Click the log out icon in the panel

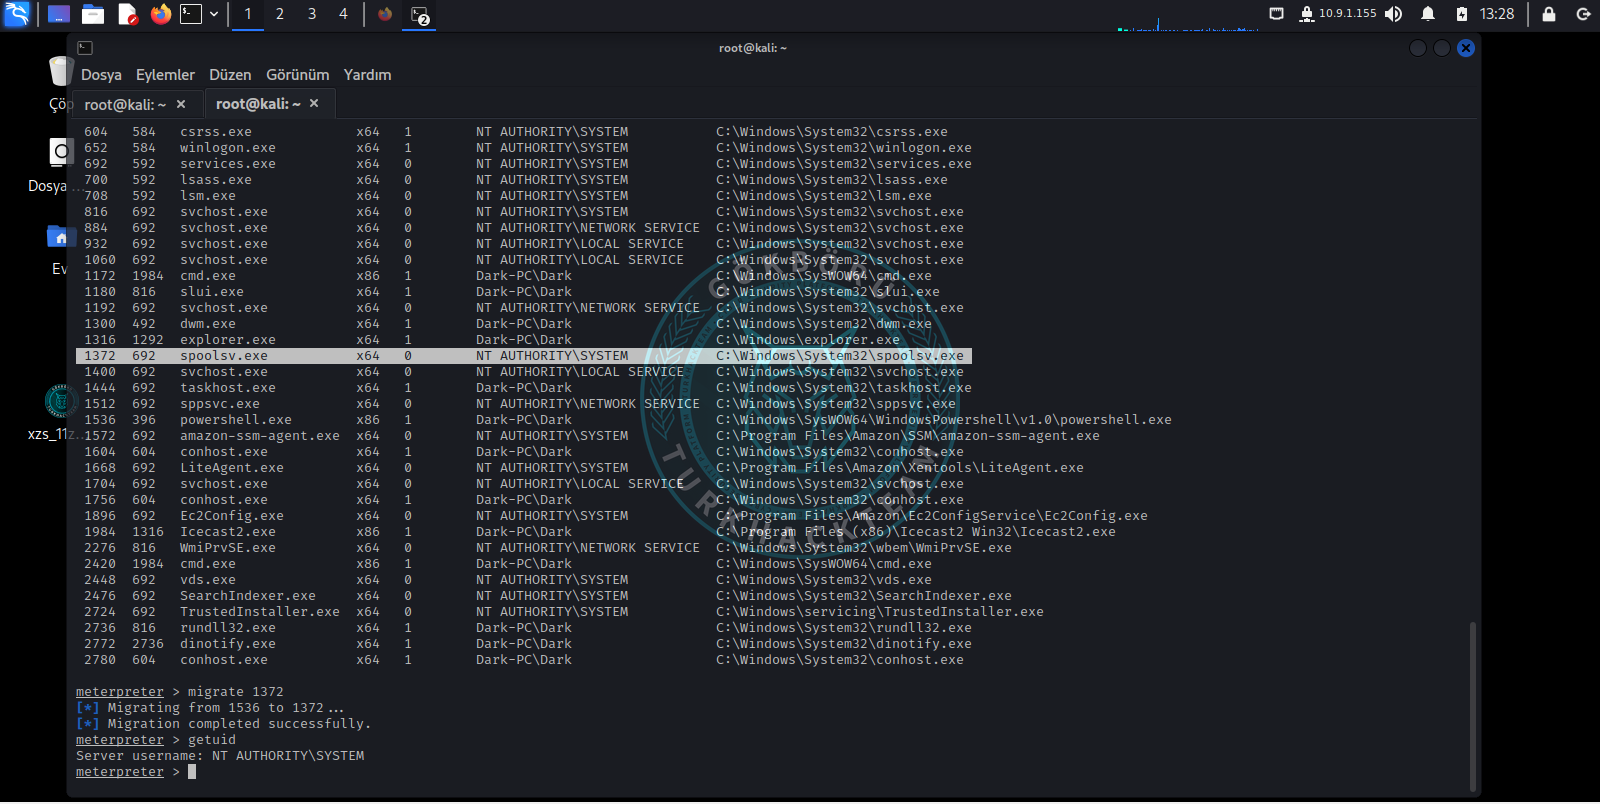click(x=1583, y=14)
